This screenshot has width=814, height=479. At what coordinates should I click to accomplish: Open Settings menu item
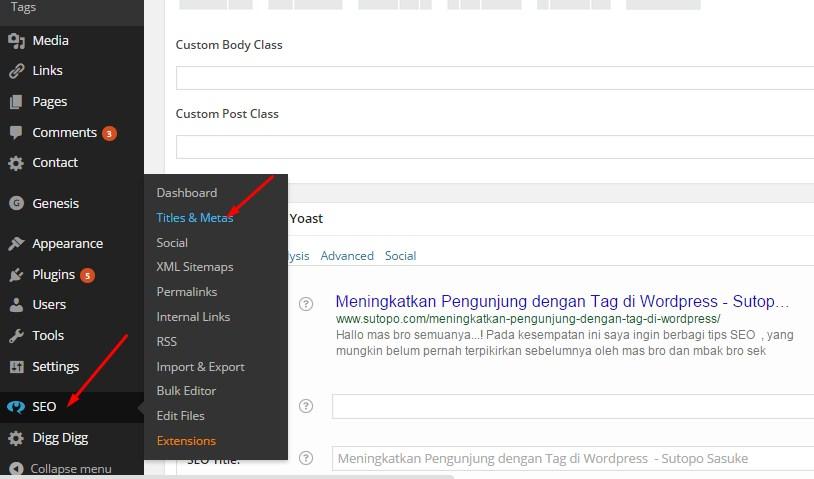56,366
